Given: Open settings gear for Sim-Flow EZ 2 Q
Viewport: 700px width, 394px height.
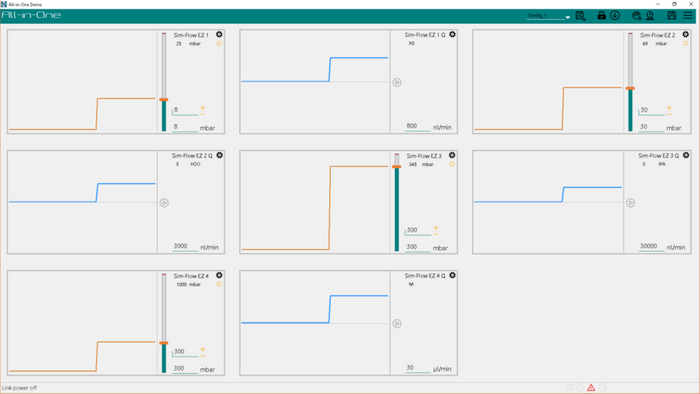Looking at the screenshot, I should tap(220, 155).
